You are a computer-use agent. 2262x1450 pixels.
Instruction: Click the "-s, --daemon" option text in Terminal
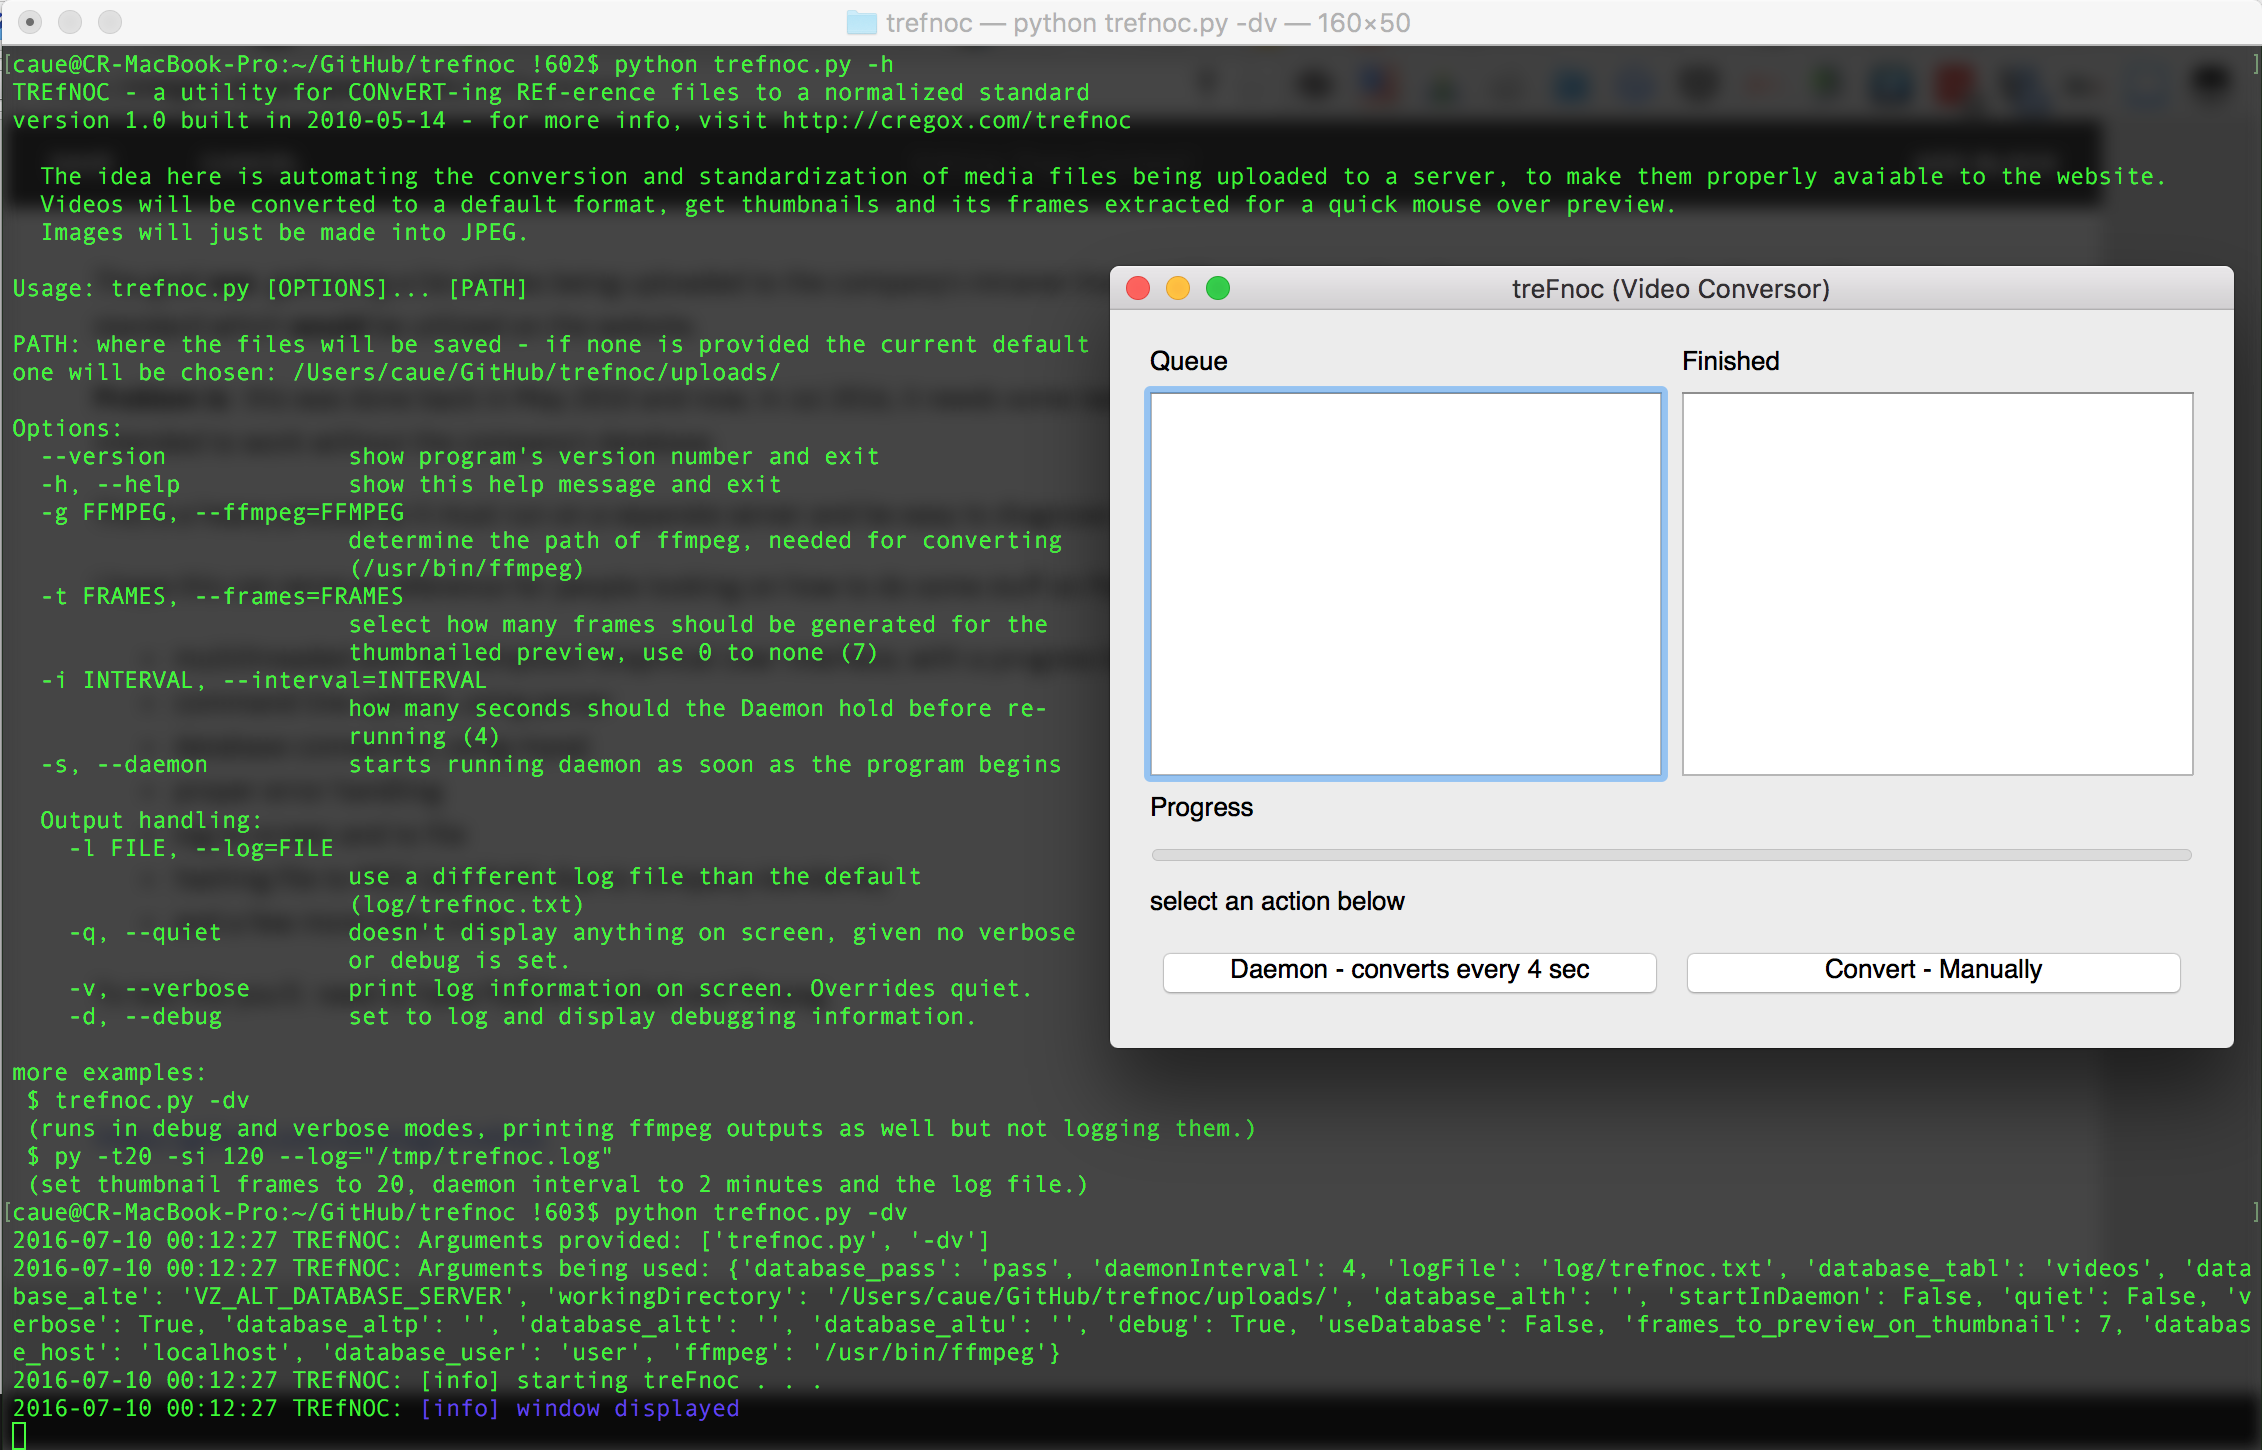pyautogui.click(x=123, y=764)
